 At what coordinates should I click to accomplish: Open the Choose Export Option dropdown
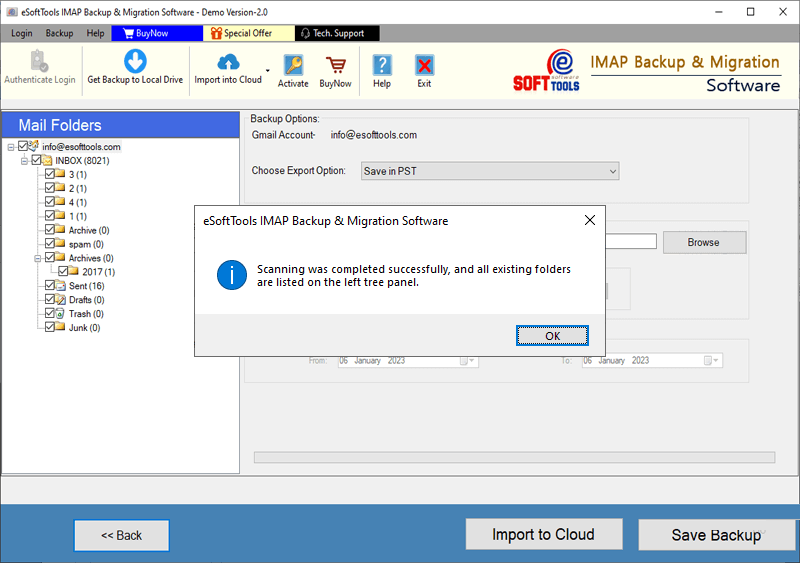tap(489, 171)
